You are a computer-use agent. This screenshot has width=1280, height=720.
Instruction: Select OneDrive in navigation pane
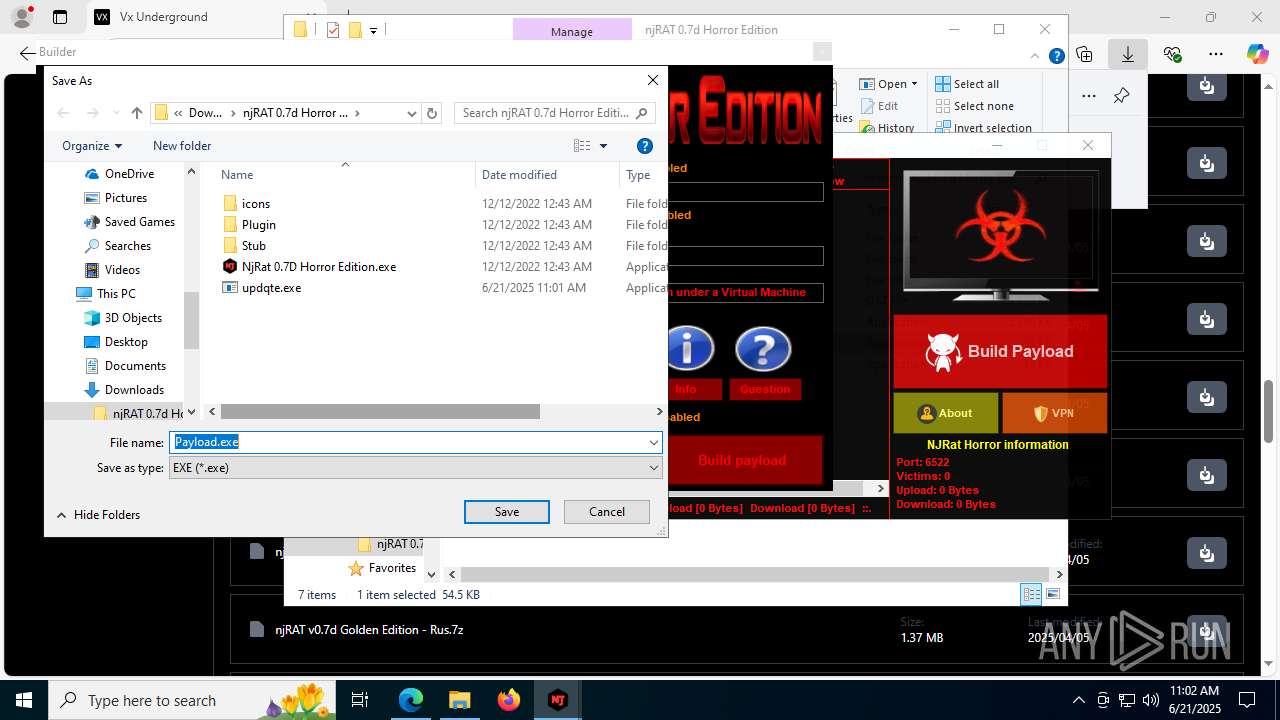click(130, 174)
